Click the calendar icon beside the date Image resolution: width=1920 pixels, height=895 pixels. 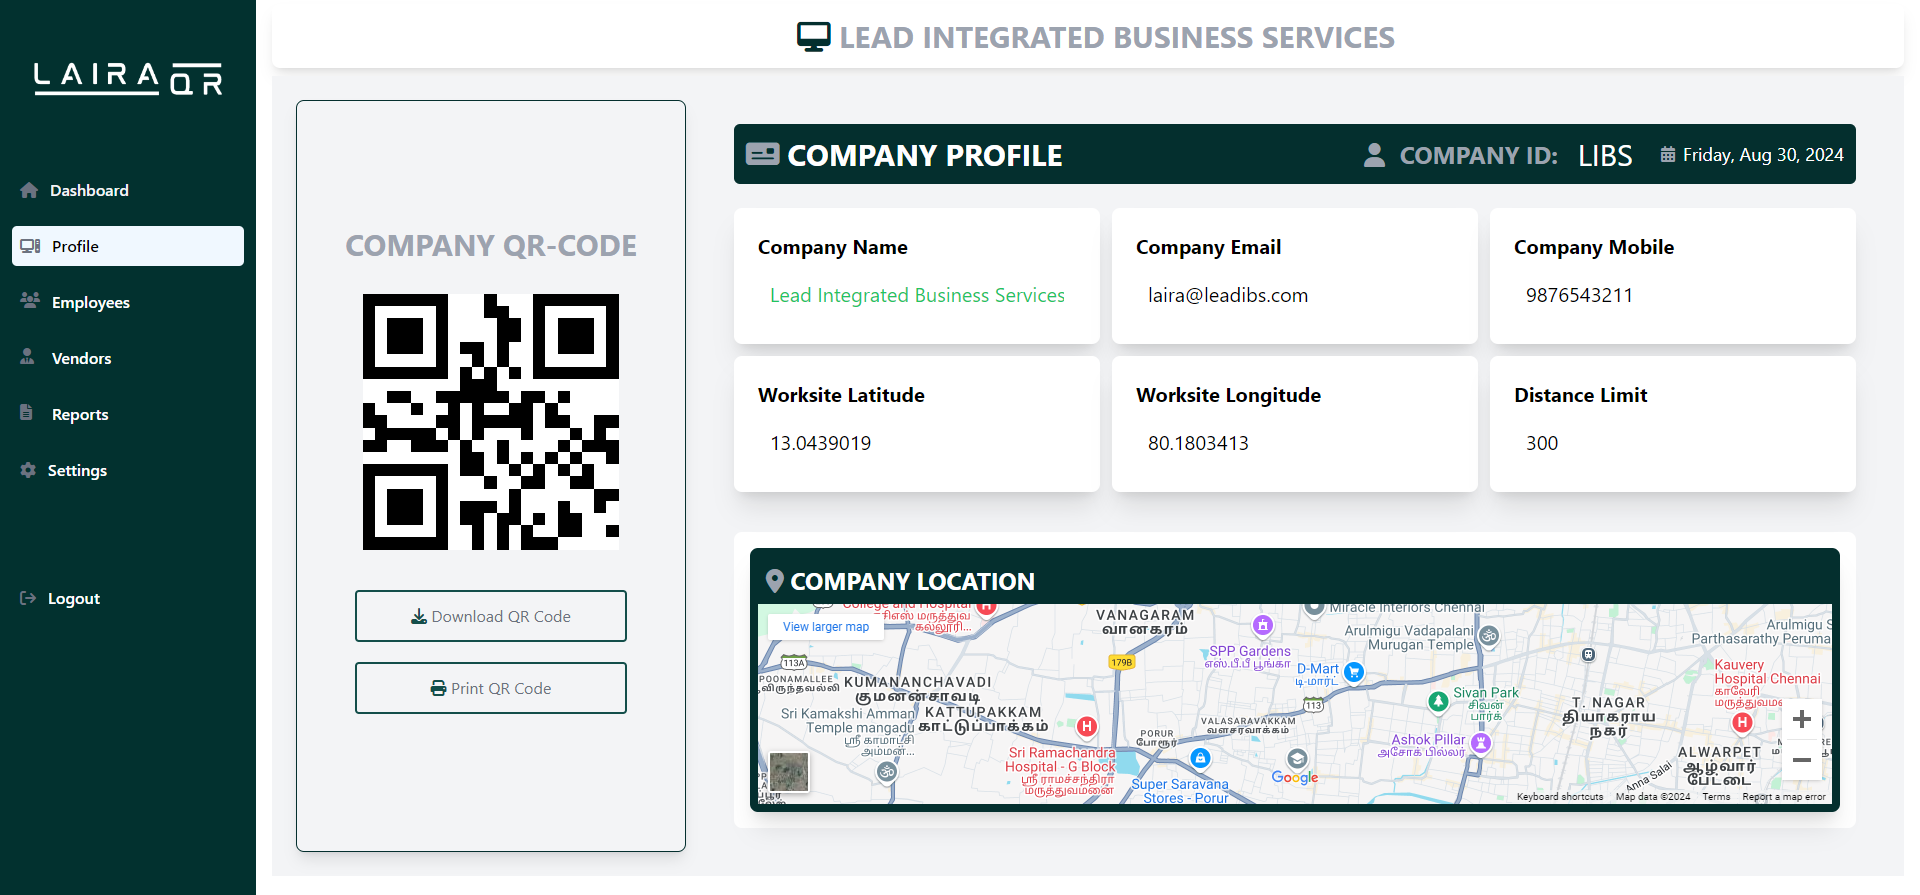pyautogui.click(x=1668, y=155)
